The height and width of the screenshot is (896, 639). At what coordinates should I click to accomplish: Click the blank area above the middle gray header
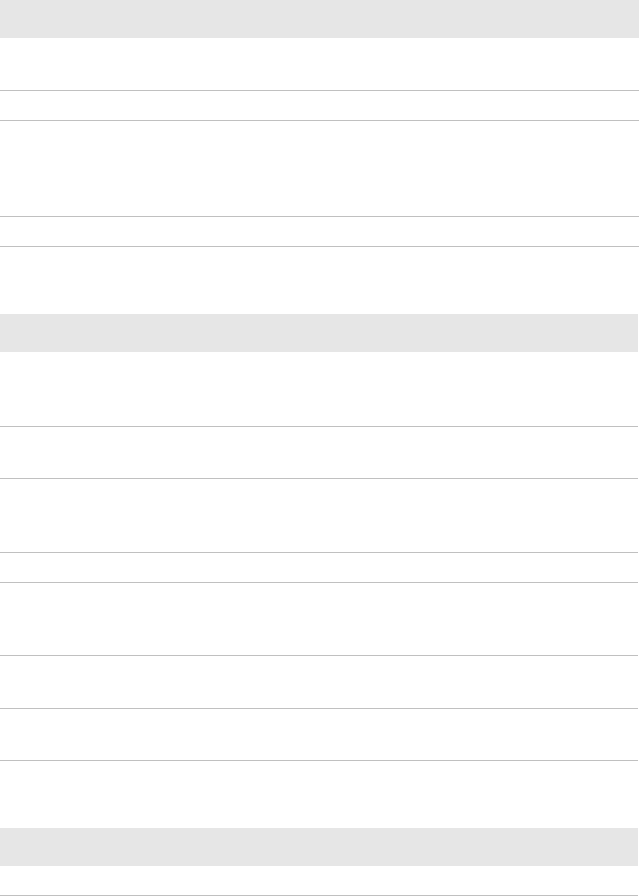pos(320,281)
